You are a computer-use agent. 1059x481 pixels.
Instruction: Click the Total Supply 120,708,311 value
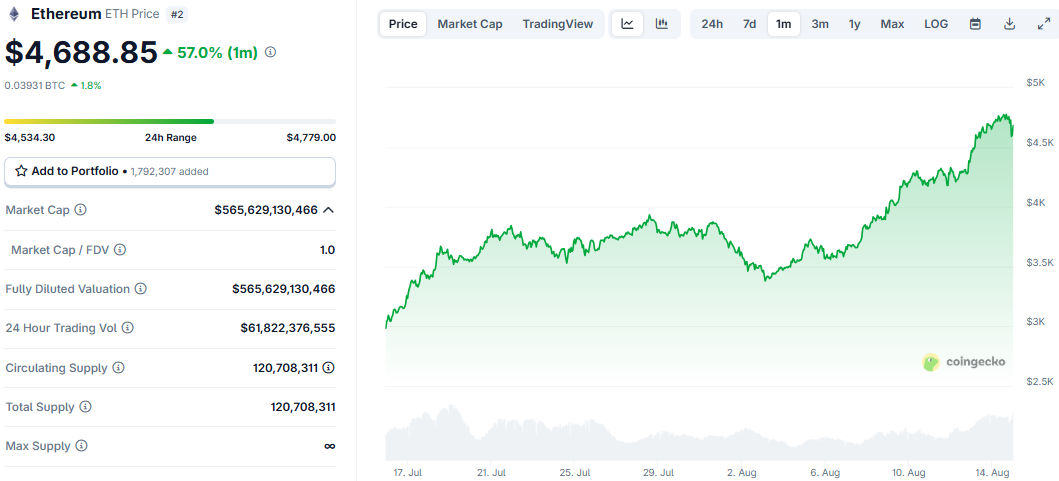(x=303, y=407)
